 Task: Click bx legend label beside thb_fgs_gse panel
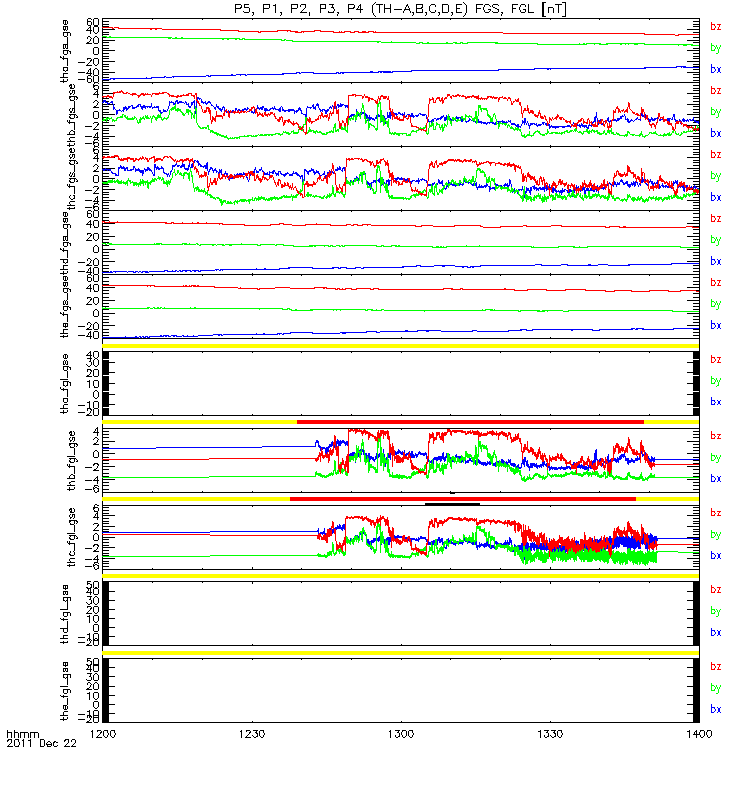(x=715, y=133)
